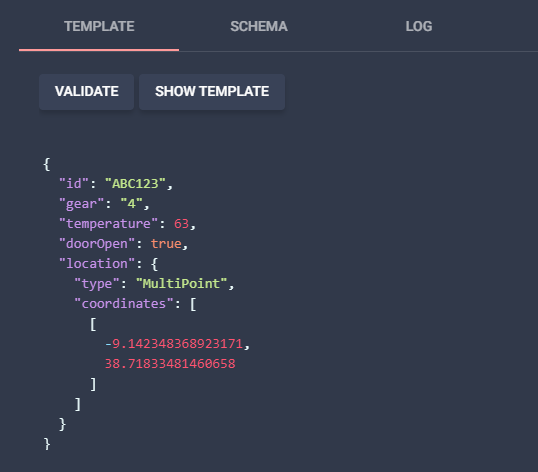Open the SCHEMA tab
Viewport: 538px width, 472px height.
(259, 26)
